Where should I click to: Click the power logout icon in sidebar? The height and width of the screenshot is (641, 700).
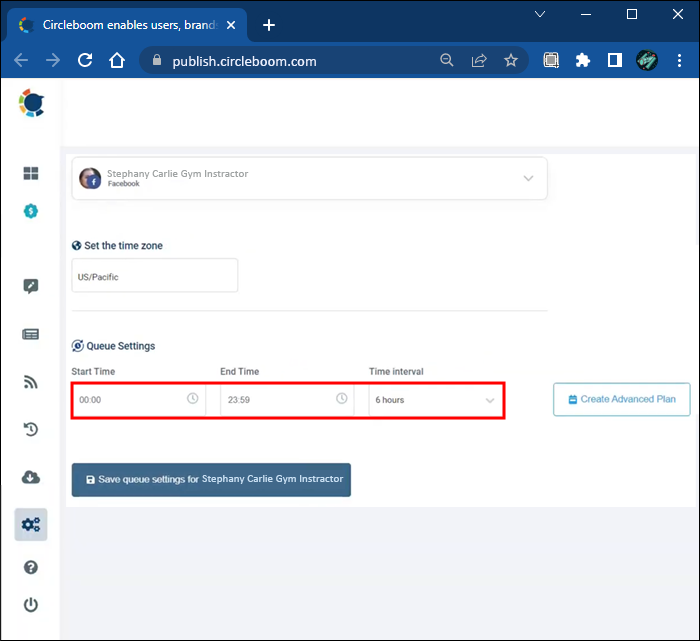click(x=31, y=605)
